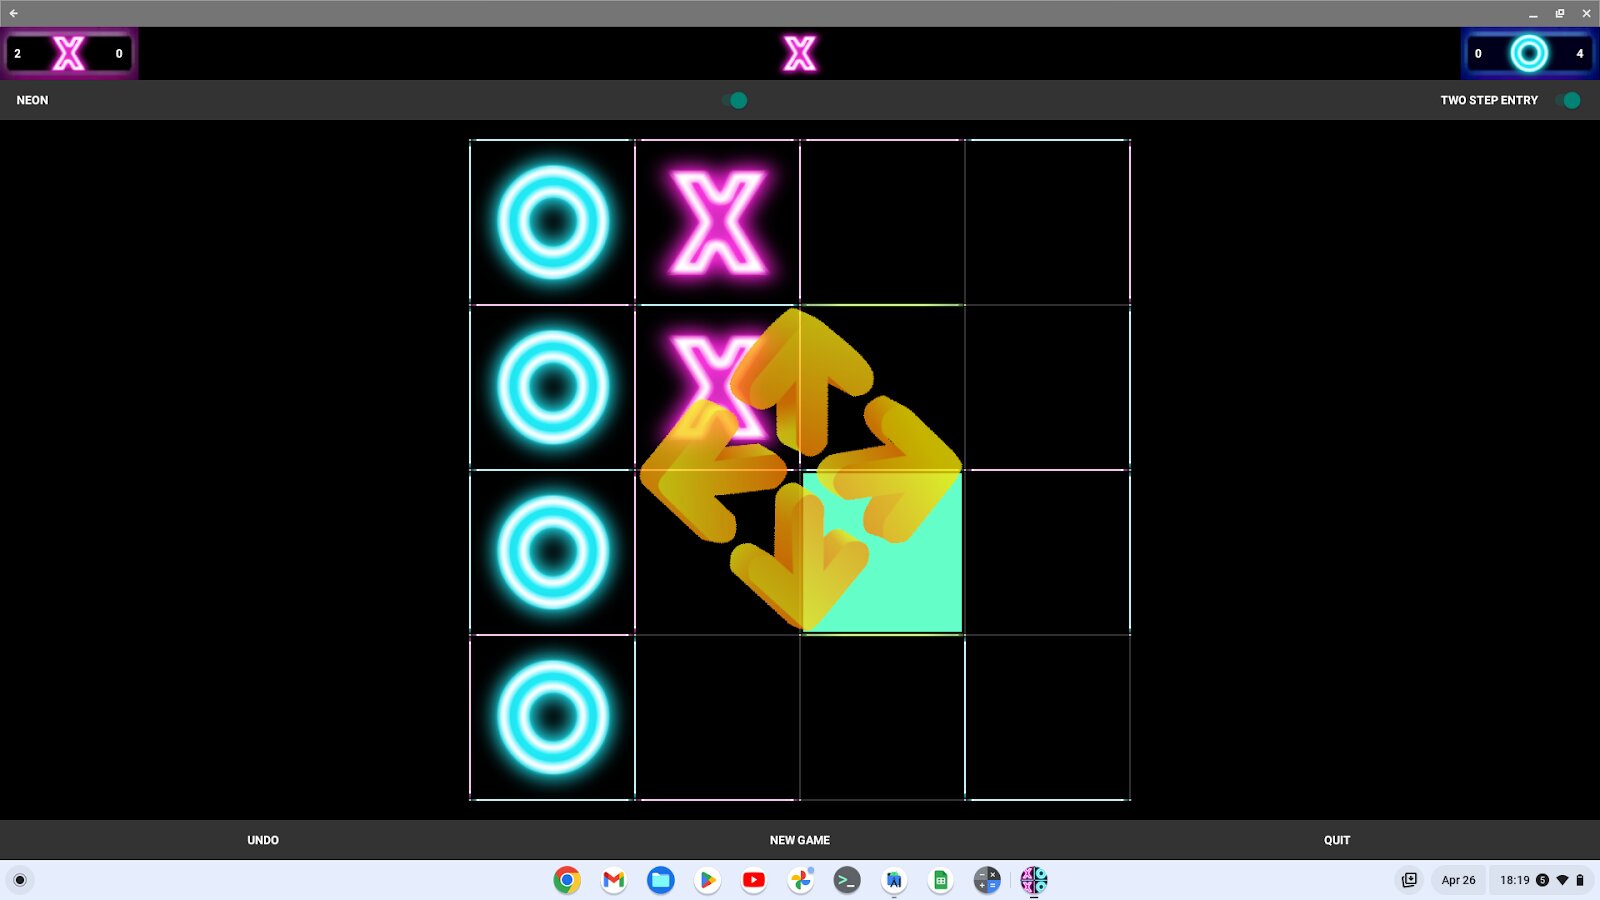This screenshot has width=1600, height=900.
Task: Select the empty bottom-row third-column cell
Action: (x=883, y=717)
